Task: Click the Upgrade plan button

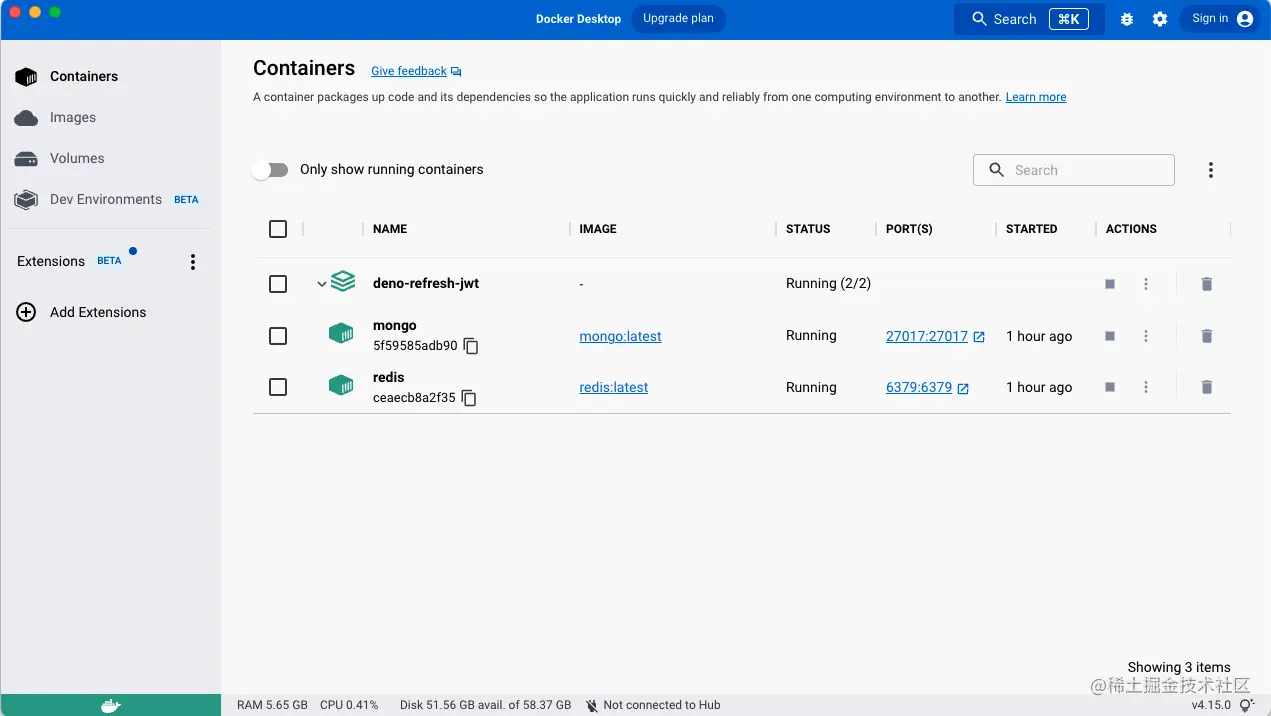Action: 678,19
